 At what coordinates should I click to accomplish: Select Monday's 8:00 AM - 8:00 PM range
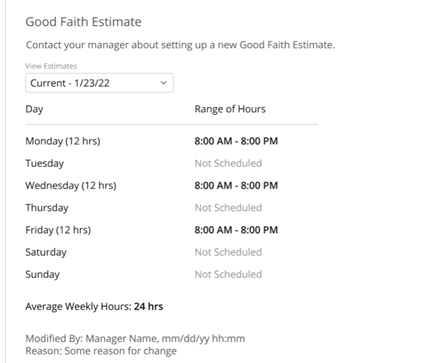click(236, 141)
